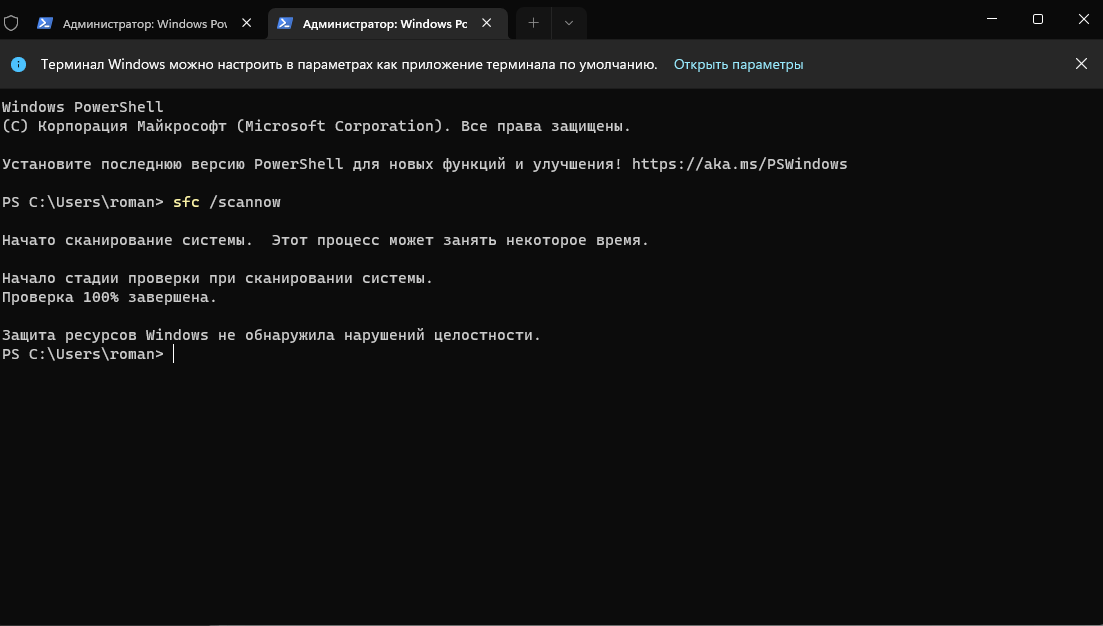1103x626 pixels.
Task: Click the PowerShell icon on second tab
Action: pos(285,23)
